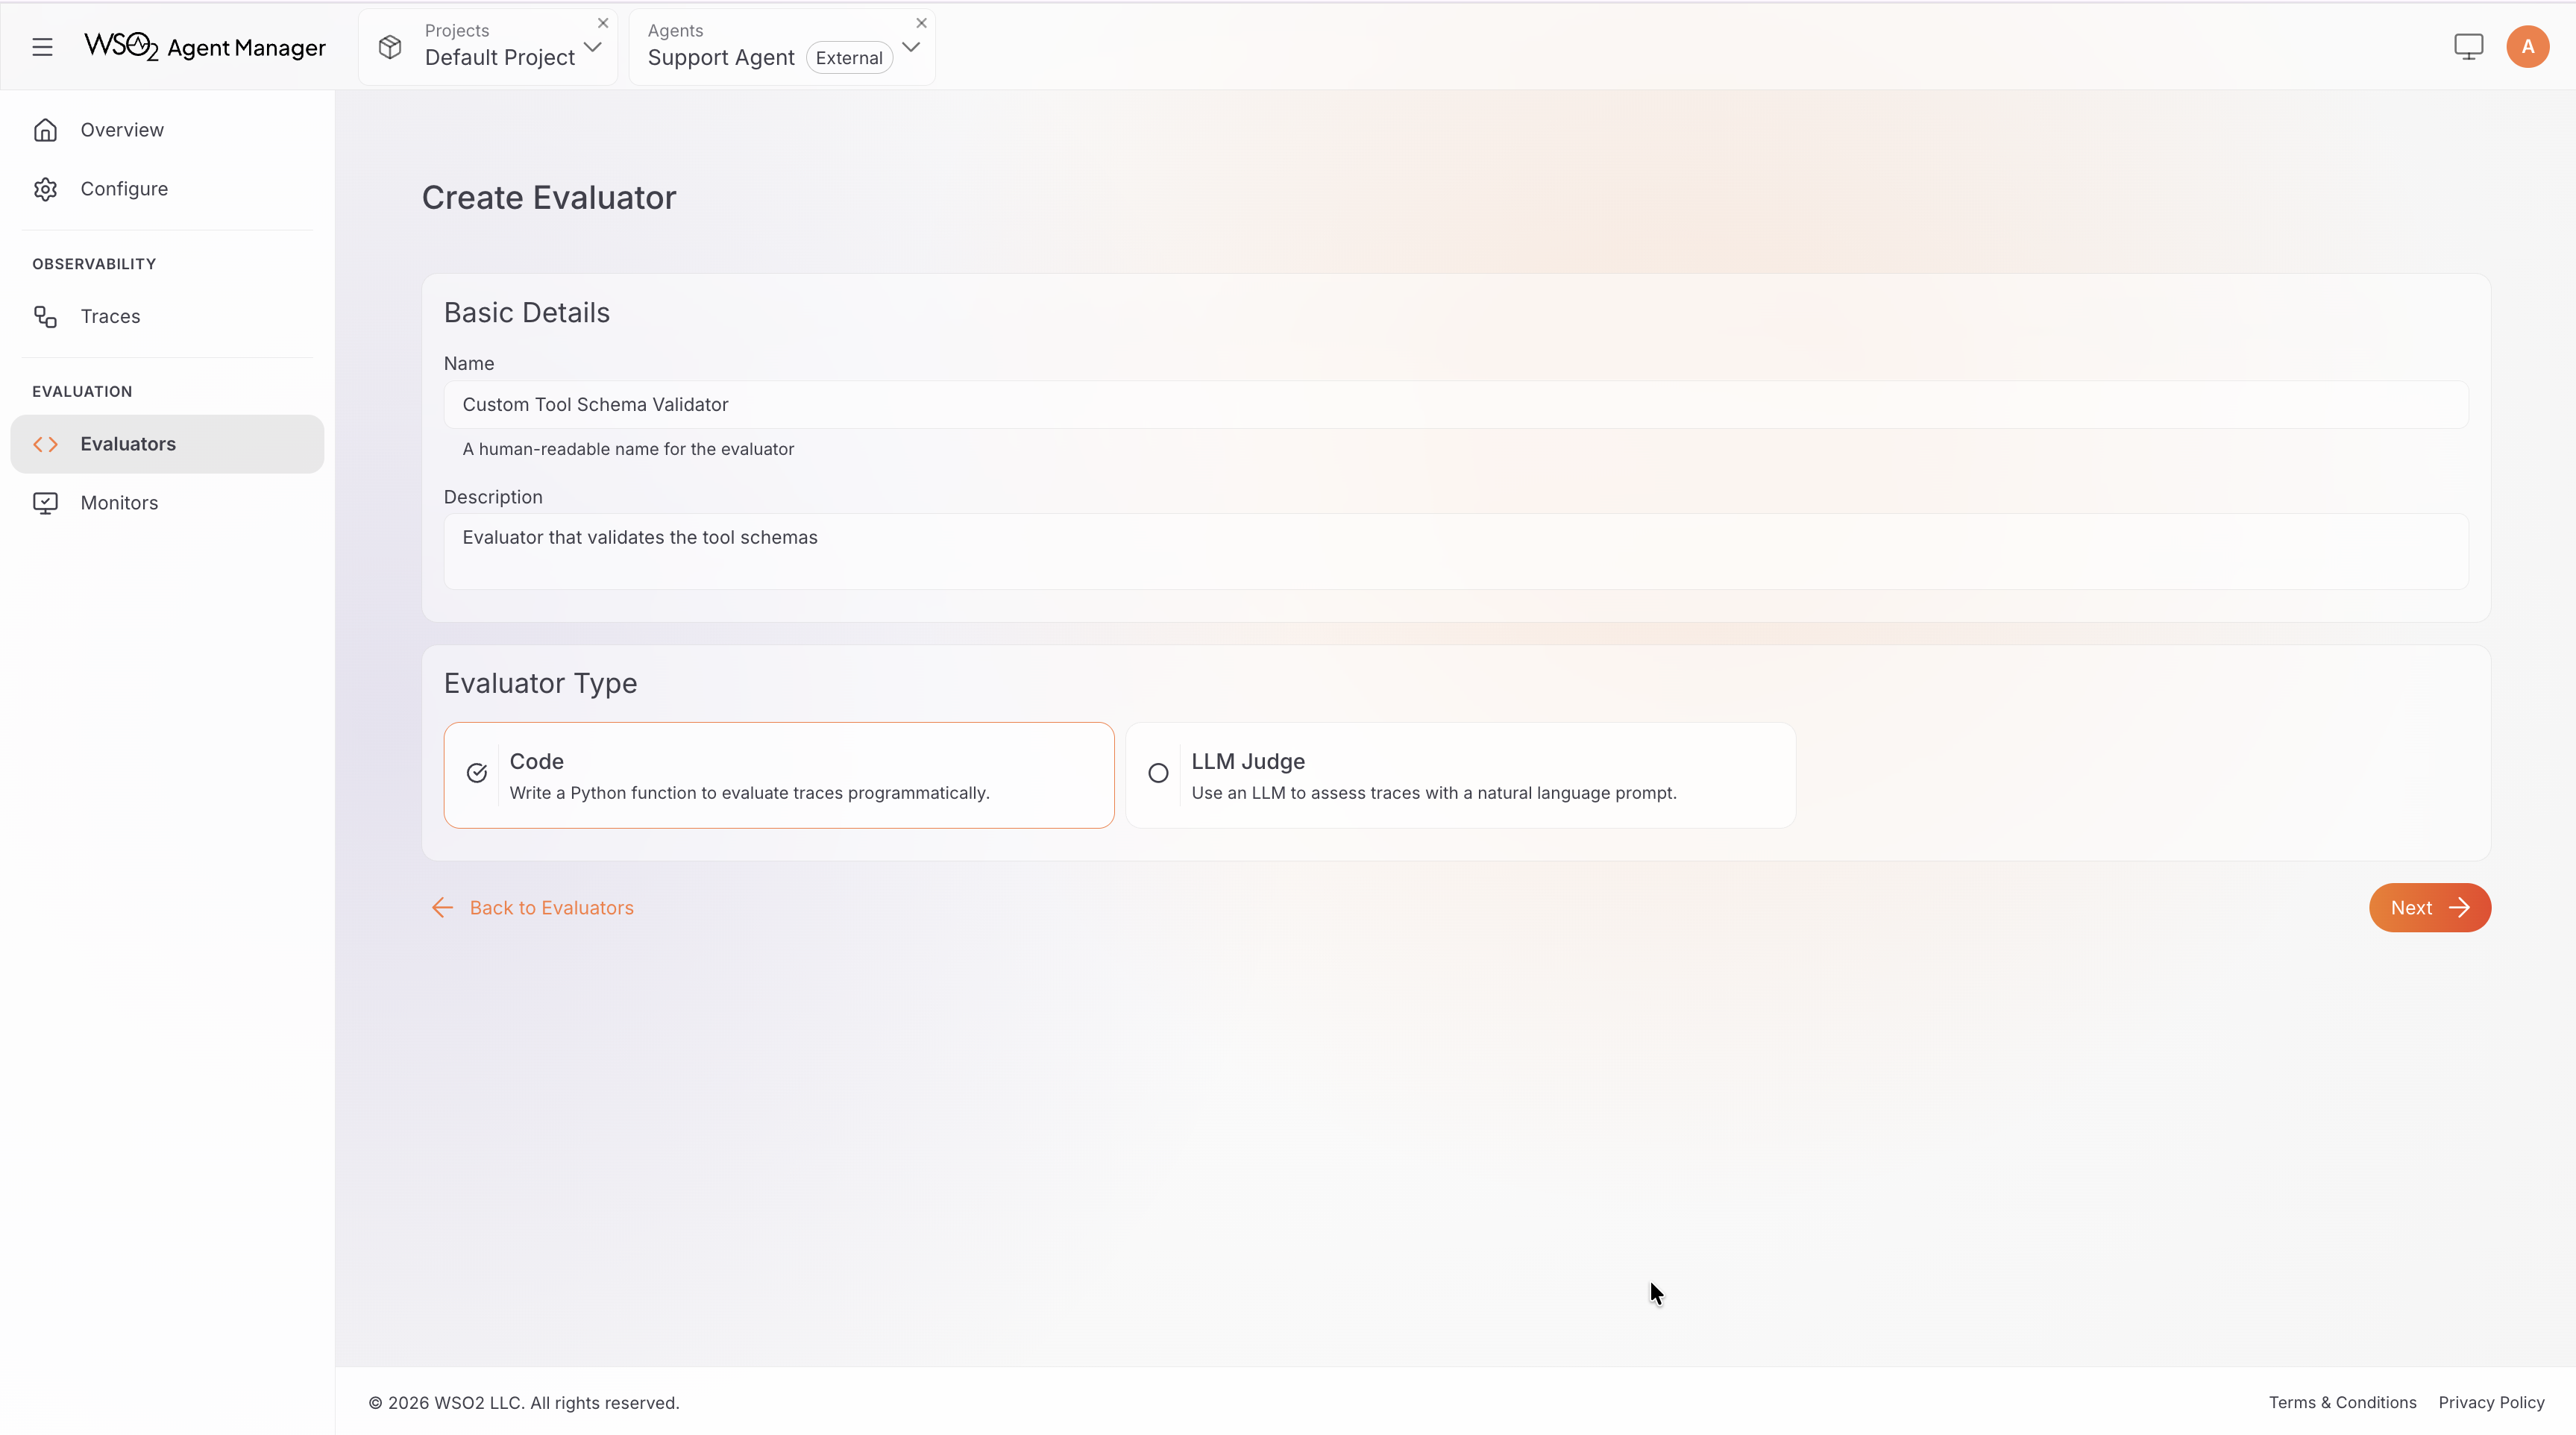The width and height of the screenshot is (2576, 1435).
Task: Select the Code evaluator type
Action: click(778, 775)
